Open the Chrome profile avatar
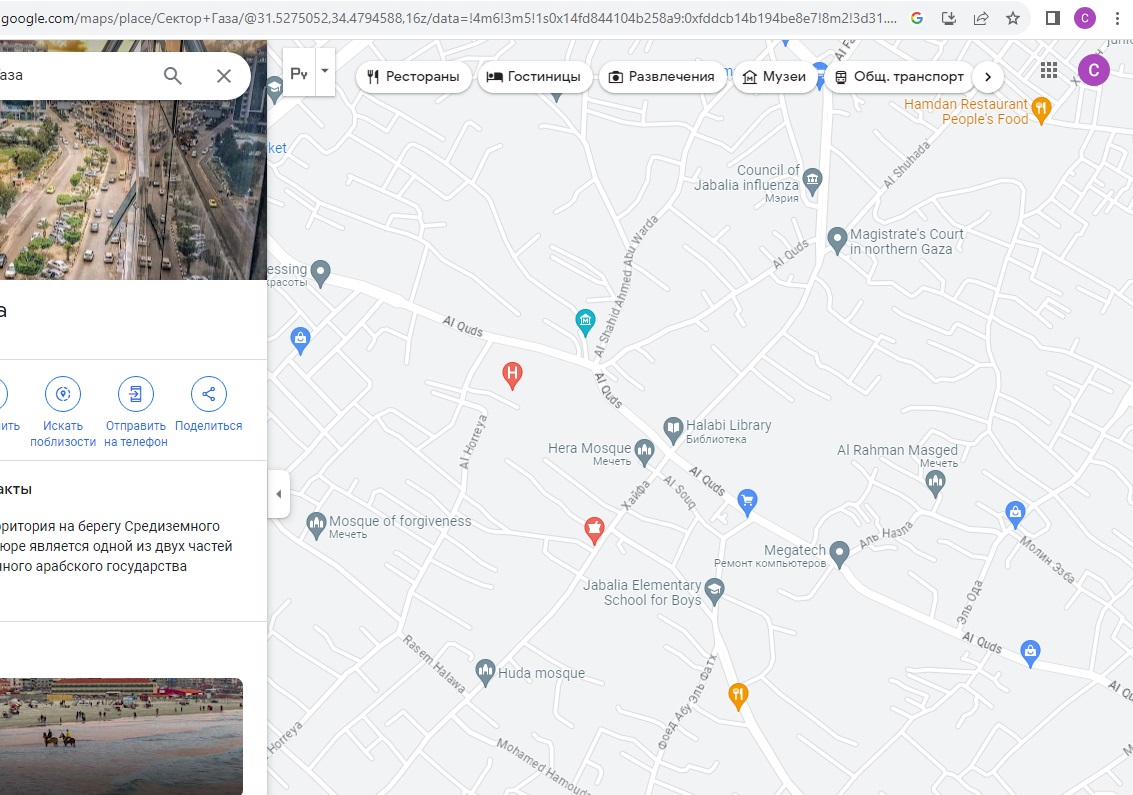 pos(1085,18)
